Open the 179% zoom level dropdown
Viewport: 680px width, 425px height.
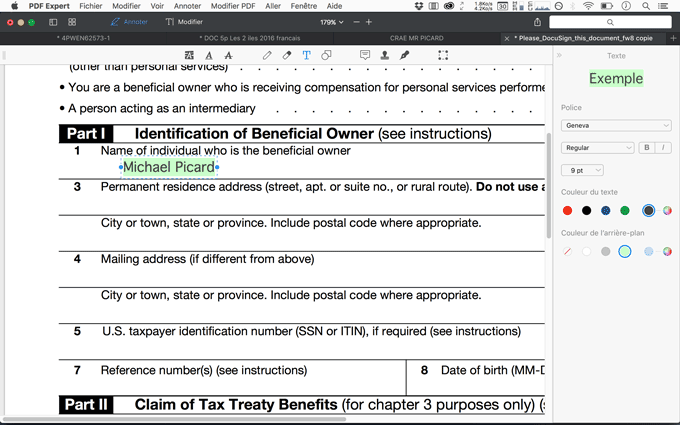332,22
